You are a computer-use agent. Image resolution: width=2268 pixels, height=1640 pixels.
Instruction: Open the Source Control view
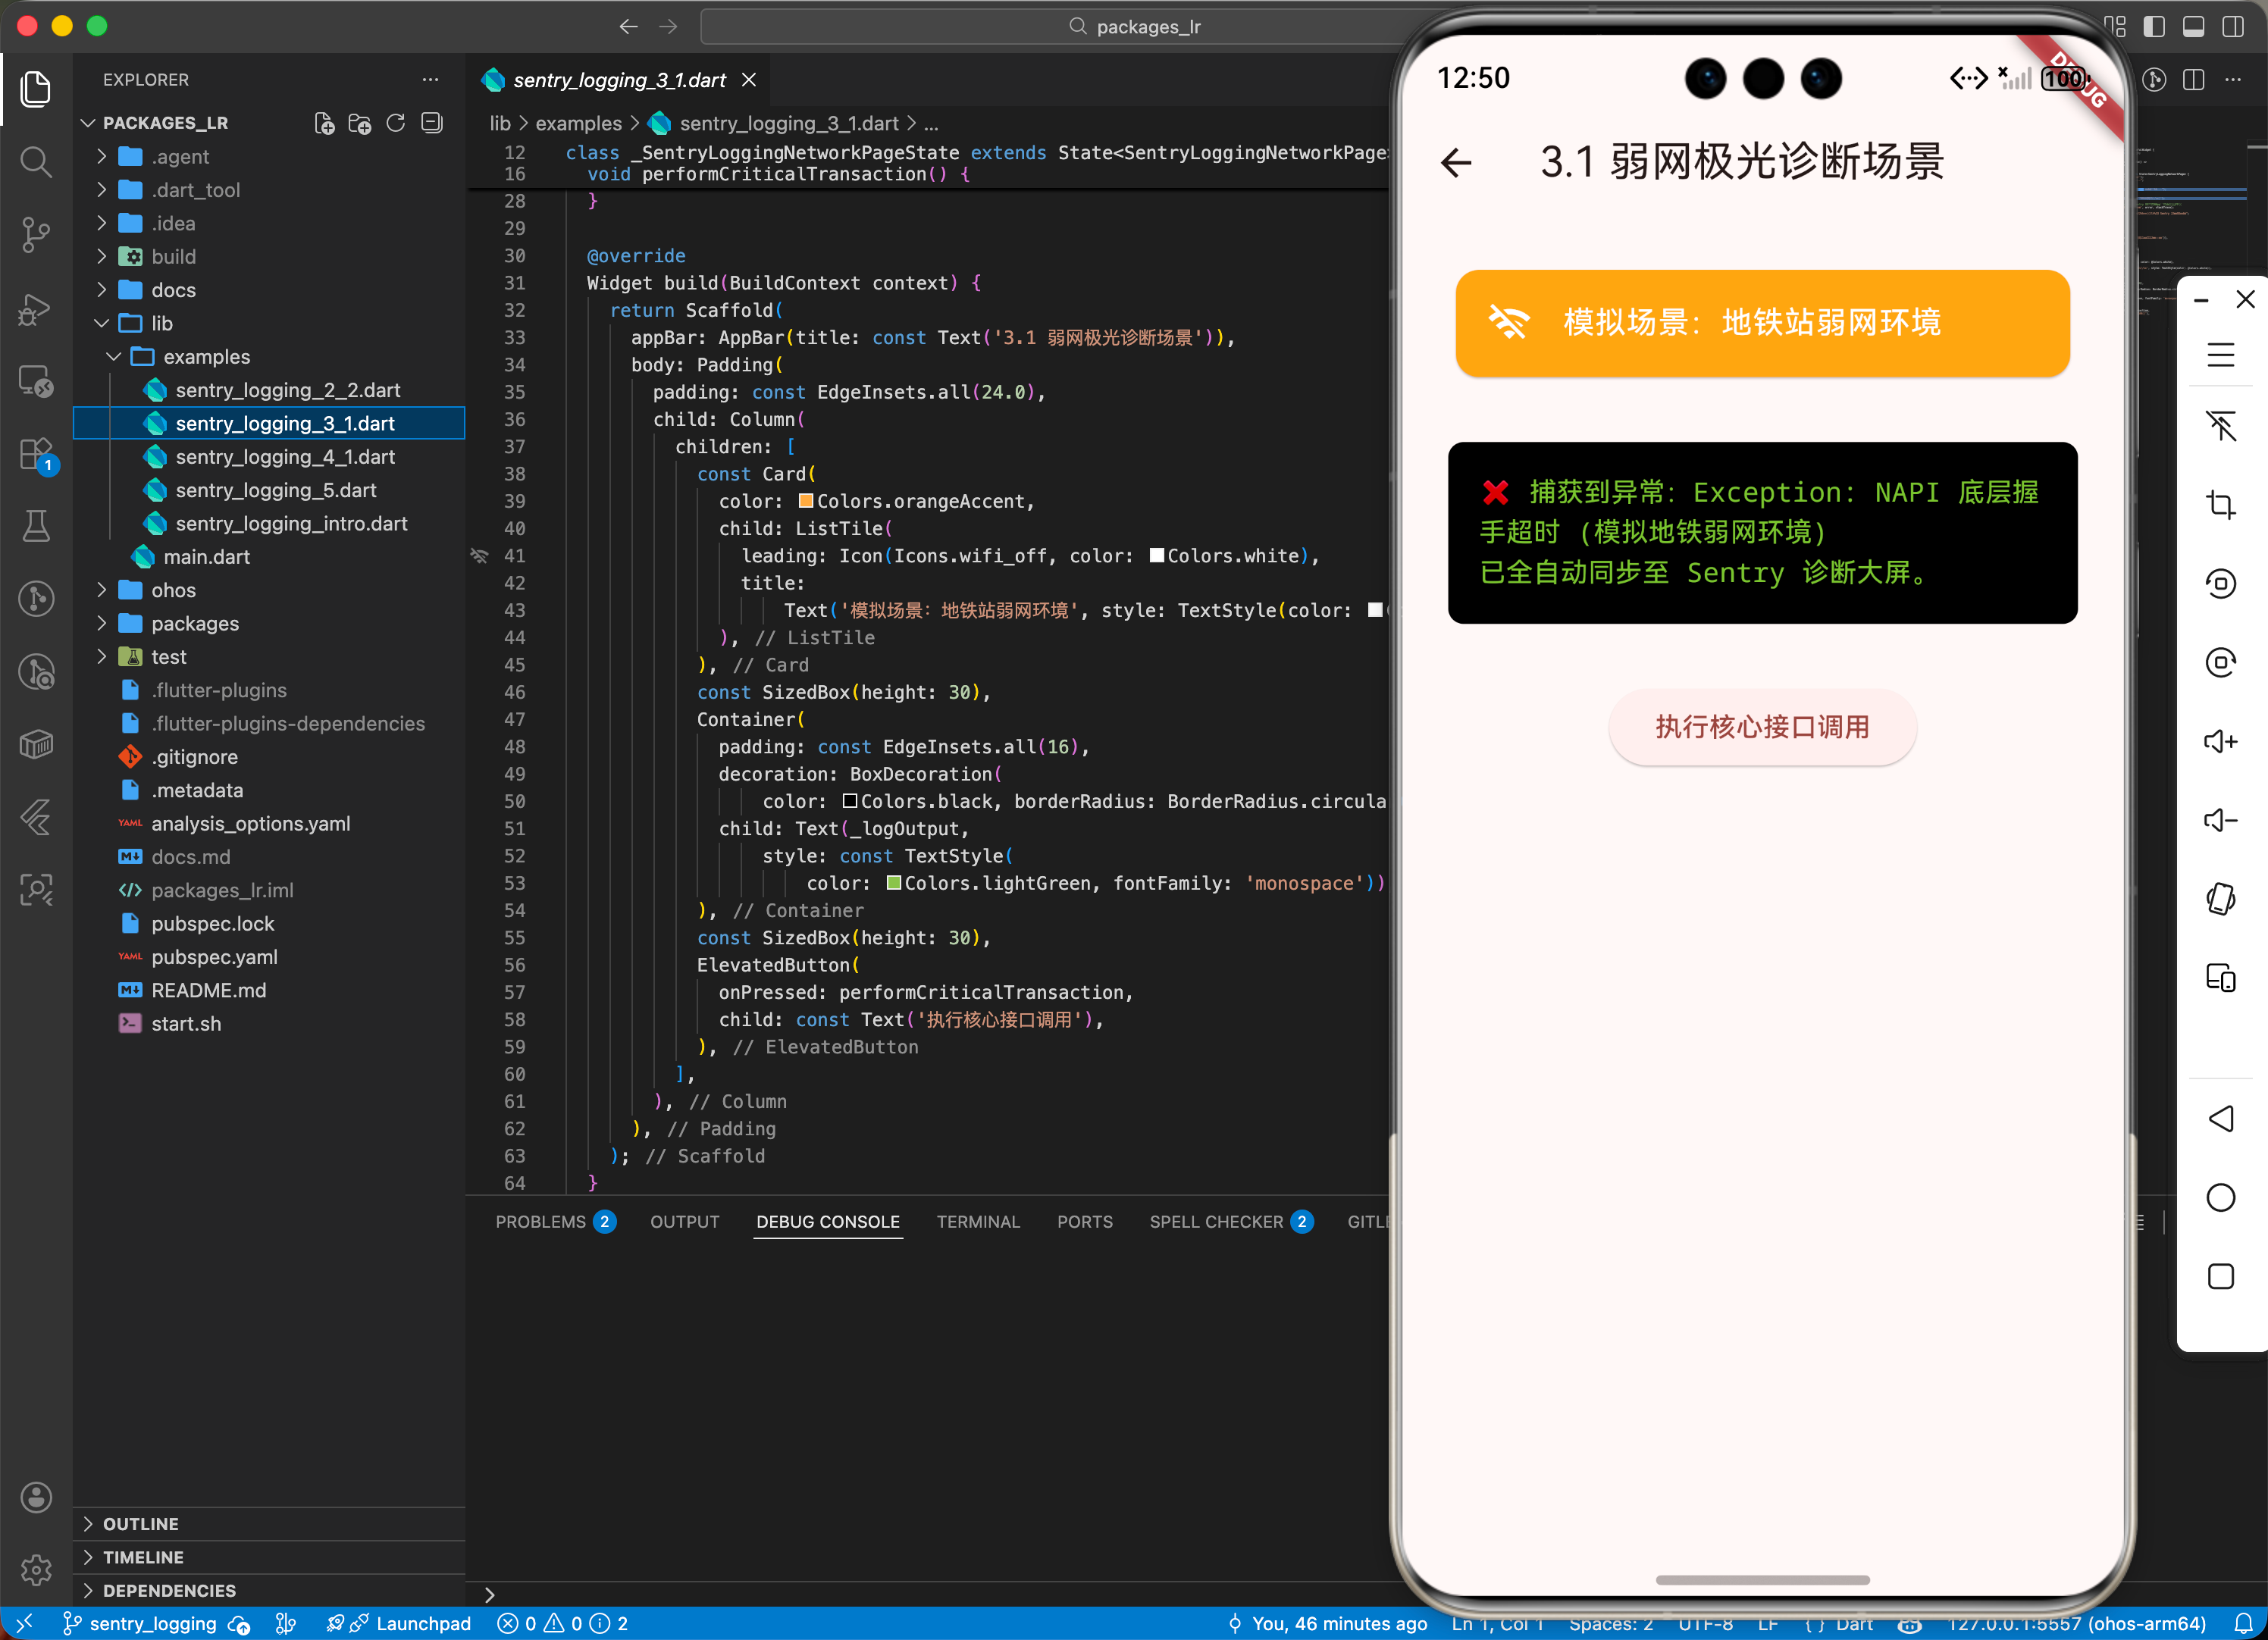(36, 234)
